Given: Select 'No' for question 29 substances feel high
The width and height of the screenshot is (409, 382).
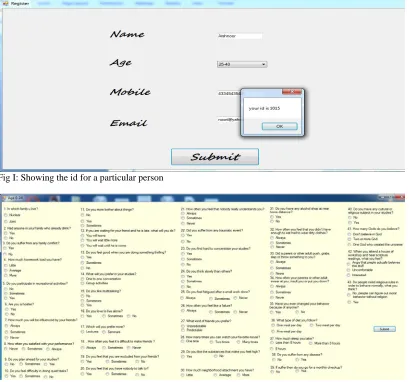Looking at the screenshot, I should (x=215, y=356).
